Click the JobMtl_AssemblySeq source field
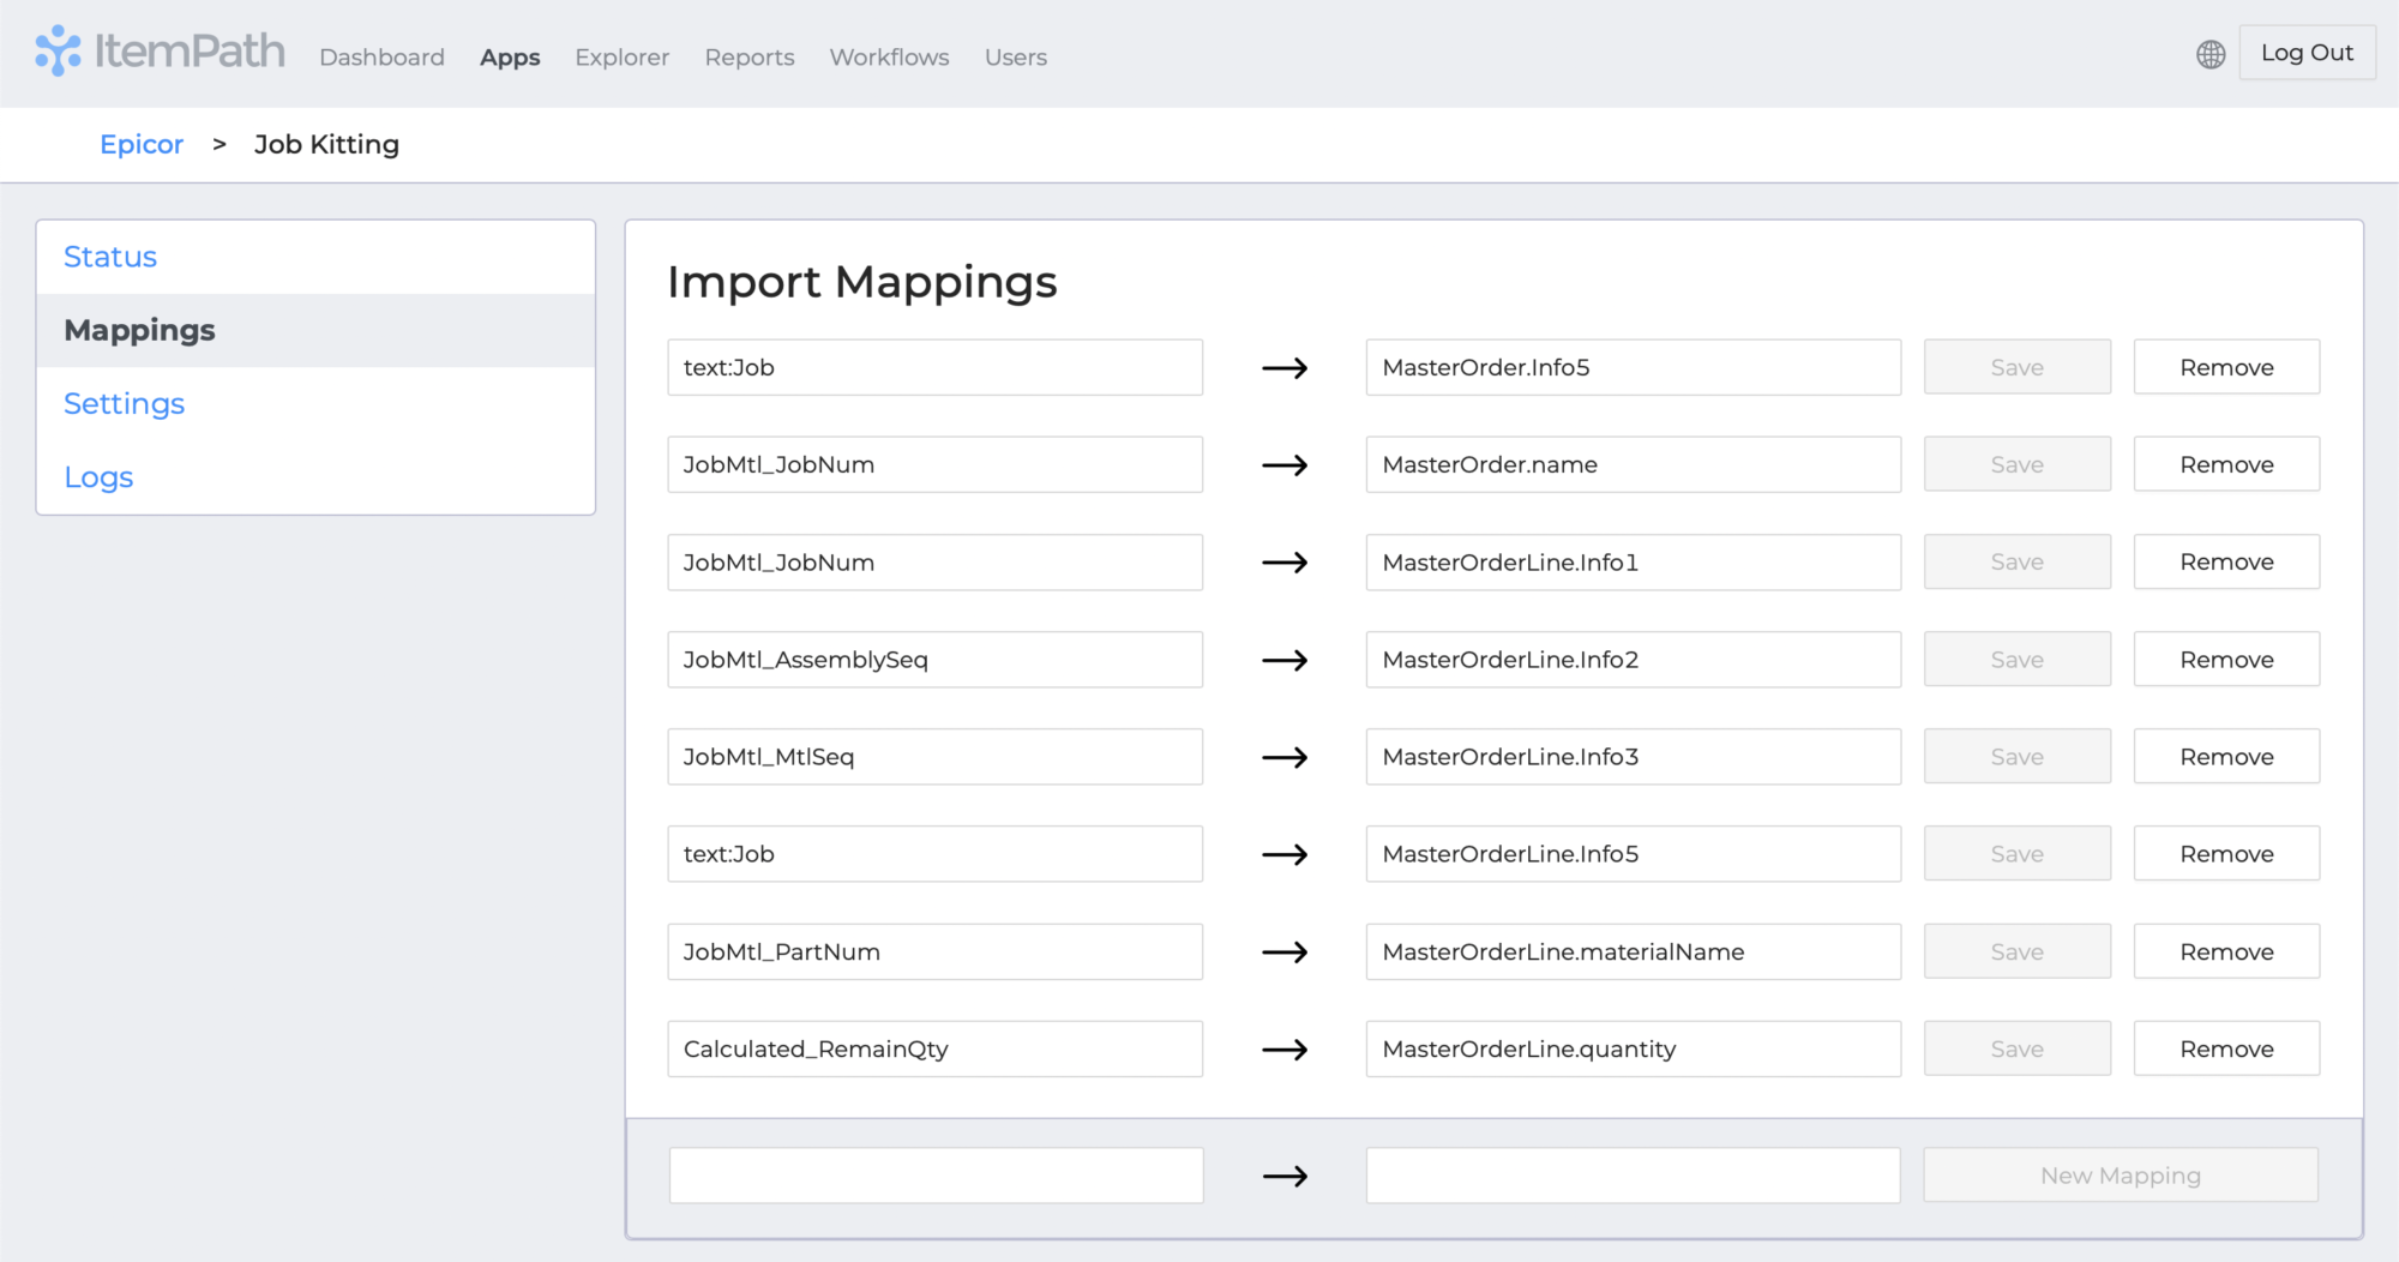Screen dimensions: 2399x1262 click(x=935, y=659)
